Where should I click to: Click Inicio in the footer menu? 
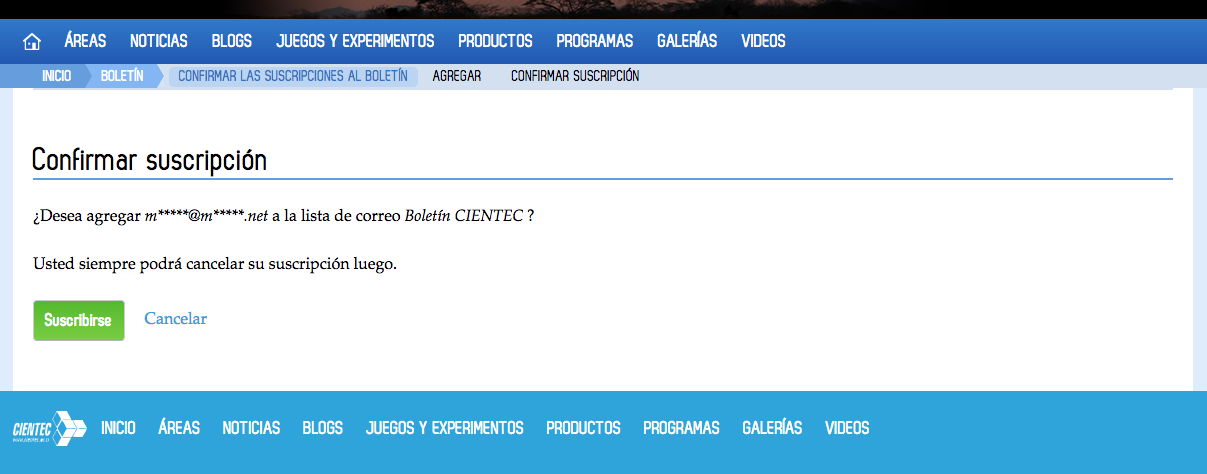(x=118, y=428)
